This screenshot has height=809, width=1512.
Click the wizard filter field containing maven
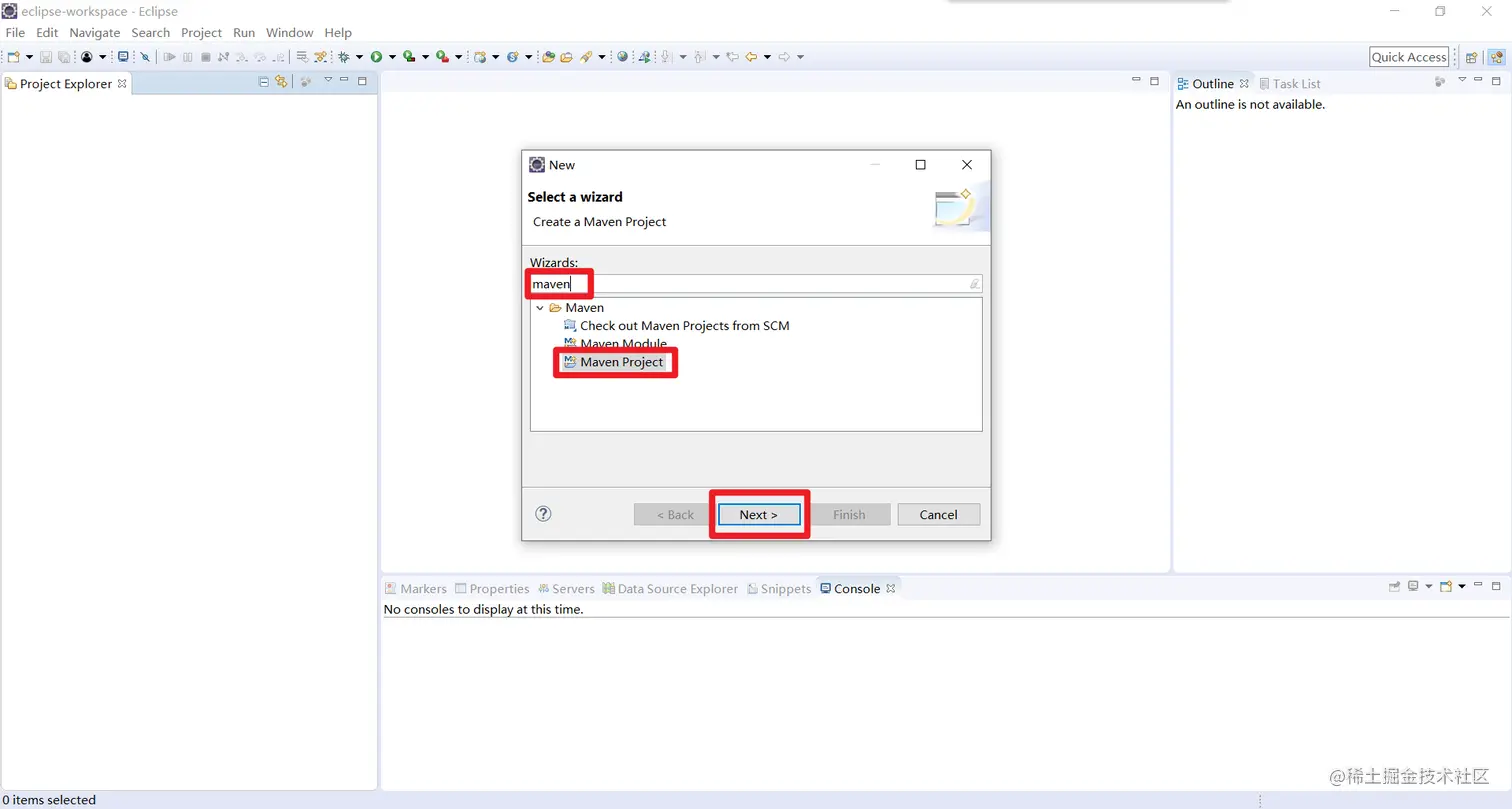click(x=756, y=284)
